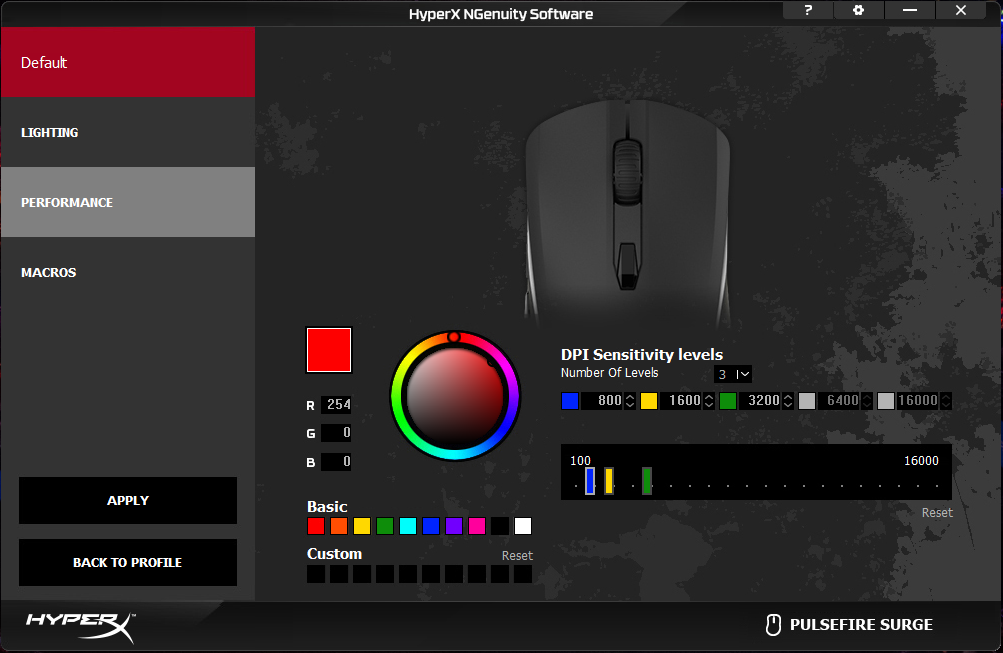The height and width of the screenshot is (653, 1003).
Task: Click the large red current color preview
Action: coord(329,350)
